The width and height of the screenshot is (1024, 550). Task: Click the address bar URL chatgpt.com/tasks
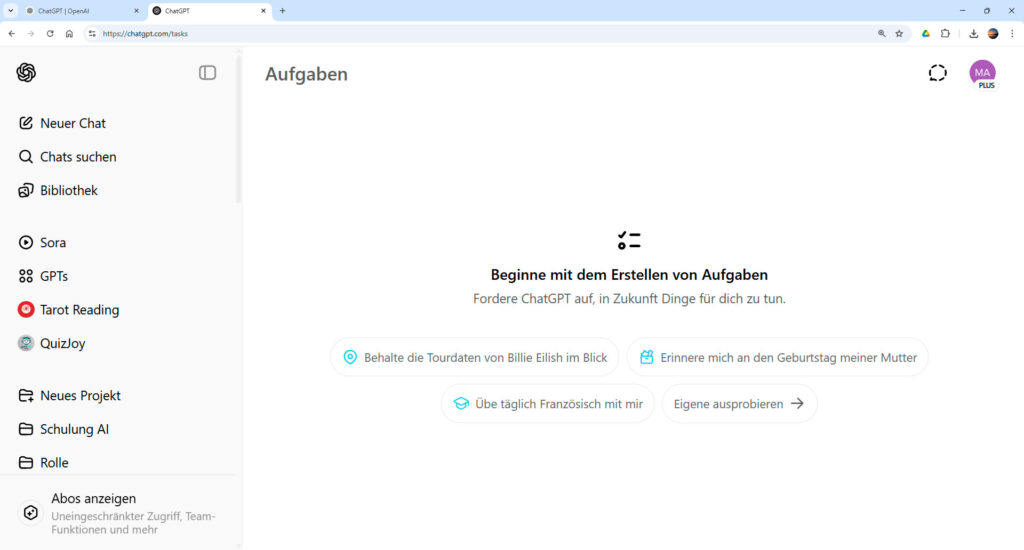tap(145, 34)
